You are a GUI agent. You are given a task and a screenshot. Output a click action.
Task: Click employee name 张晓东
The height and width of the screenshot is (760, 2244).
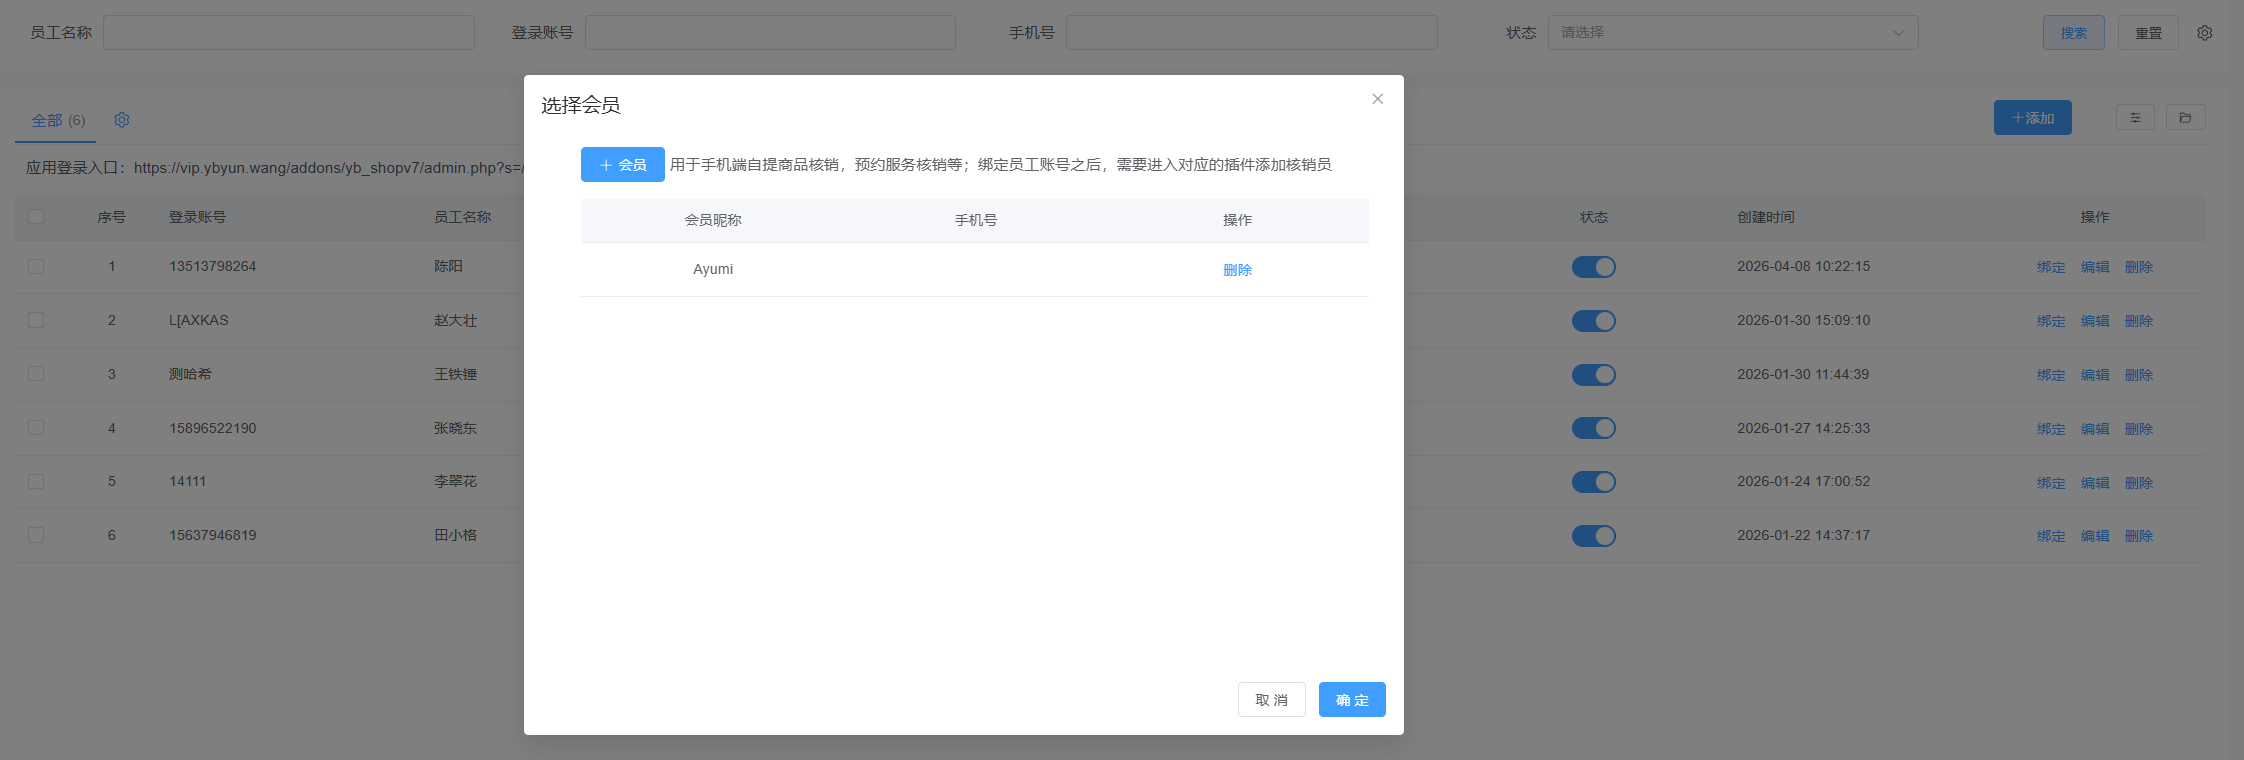coord(455,428)
